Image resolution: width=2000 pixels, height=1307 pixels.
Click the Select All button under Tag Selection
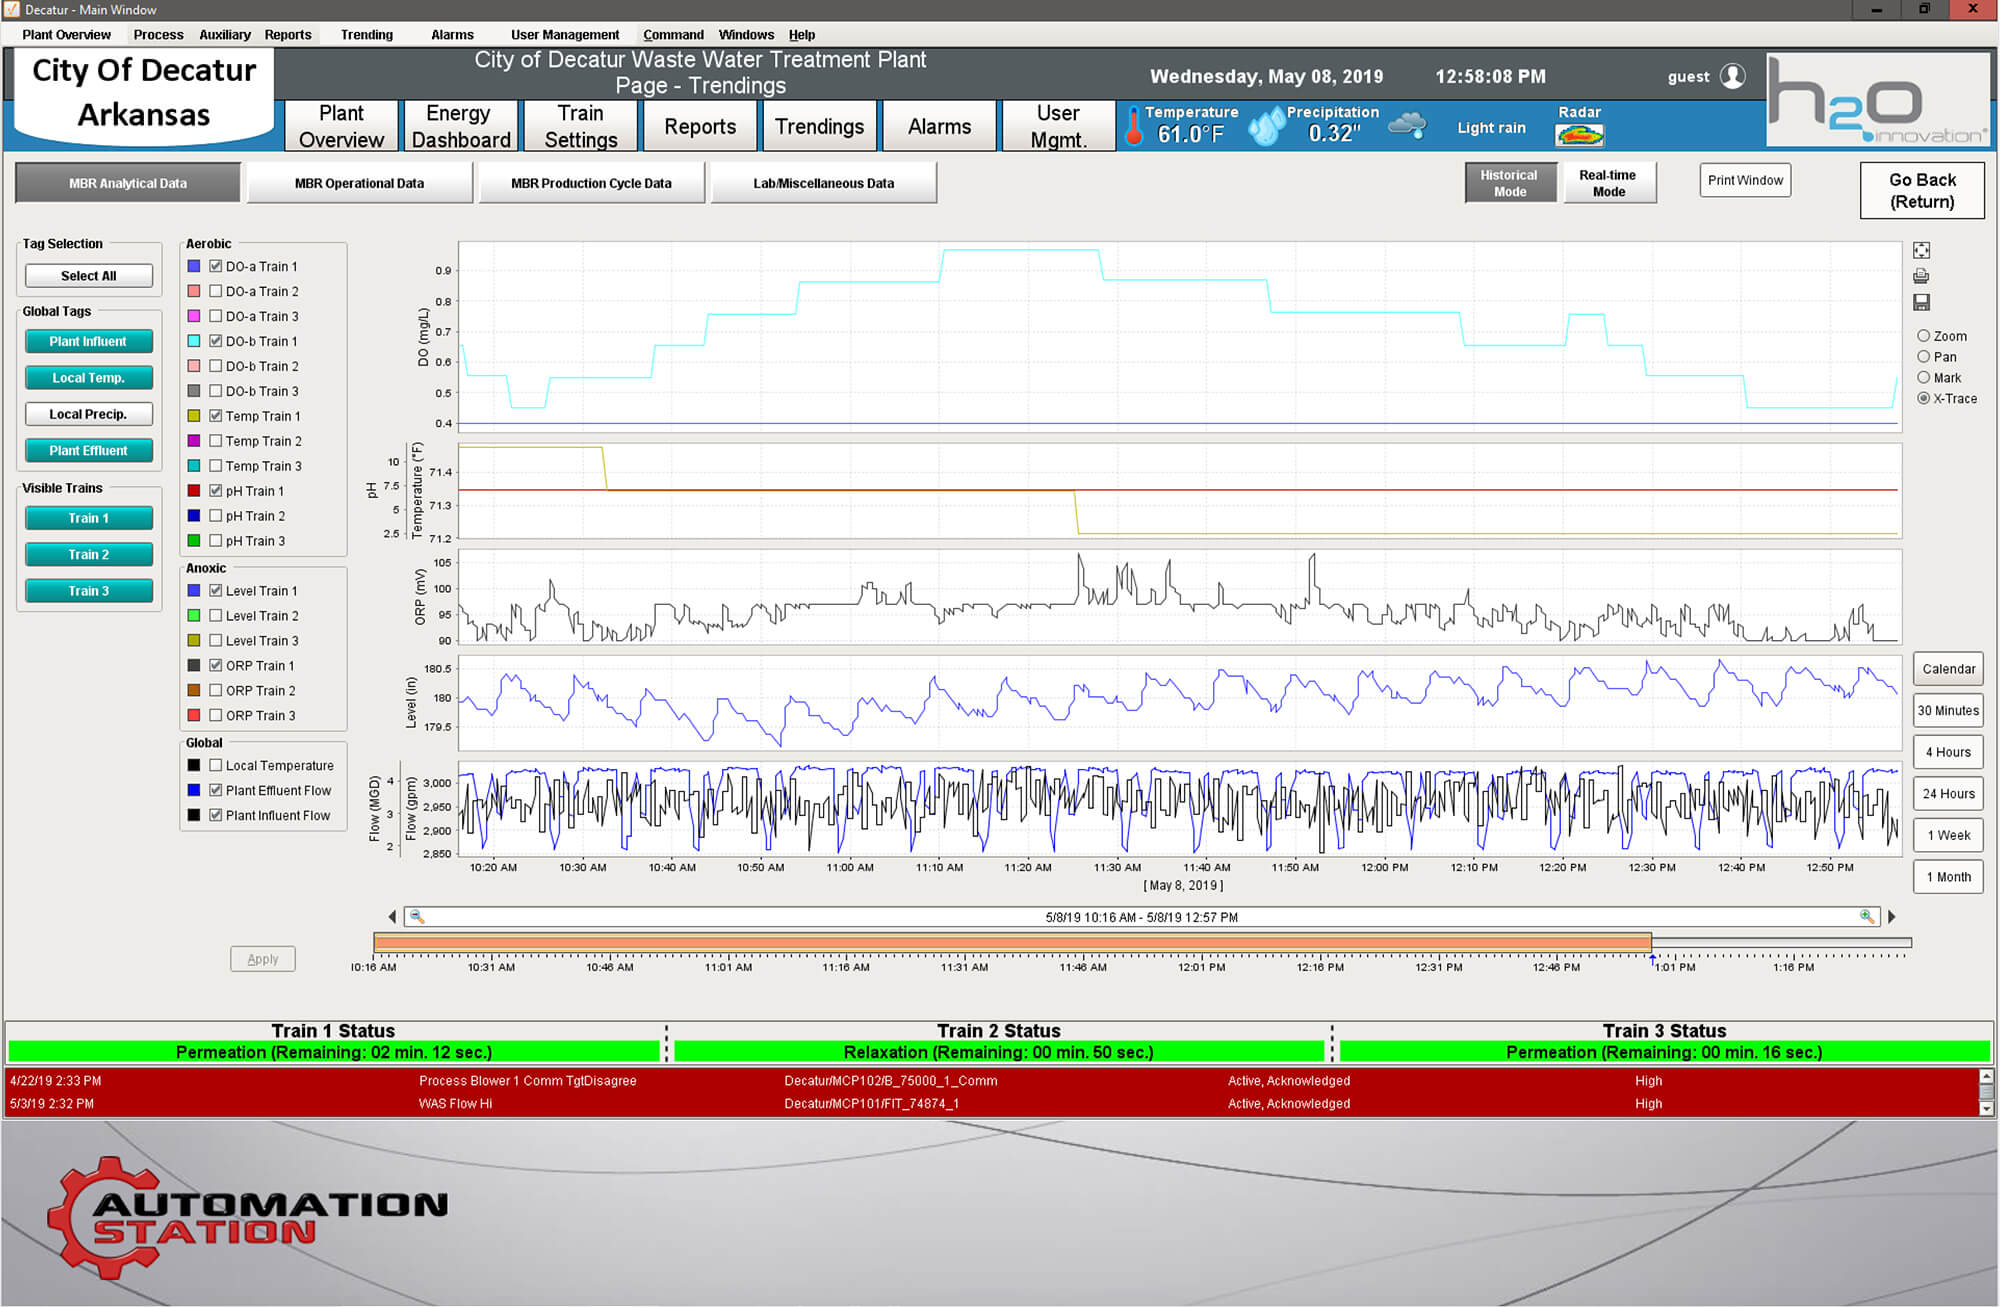coord(88,275)
